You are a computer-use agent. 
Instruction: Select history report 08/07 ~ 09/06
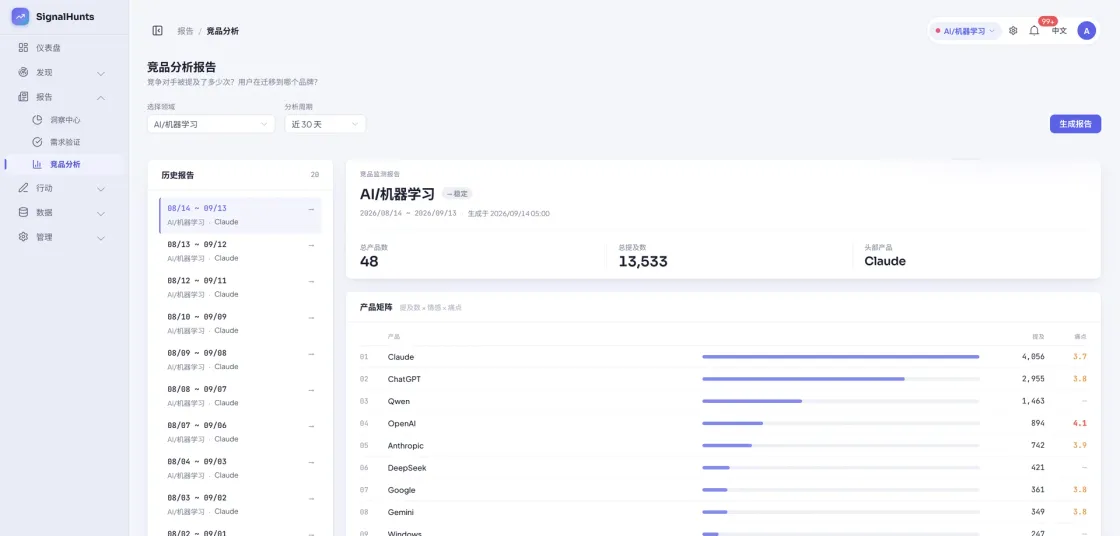pyautogui.click(x=240, y=432)
